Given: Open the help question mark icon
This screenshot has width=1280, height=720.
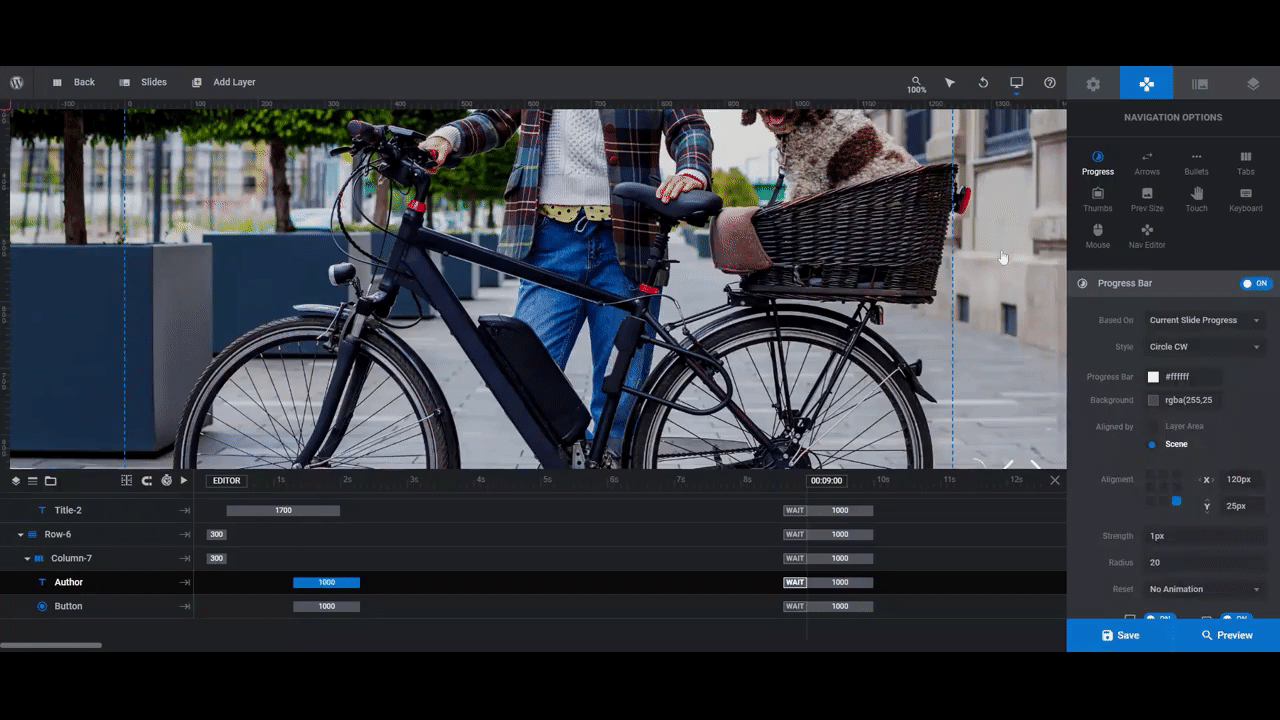Looking at the screenshot, I should (1050, 82).
